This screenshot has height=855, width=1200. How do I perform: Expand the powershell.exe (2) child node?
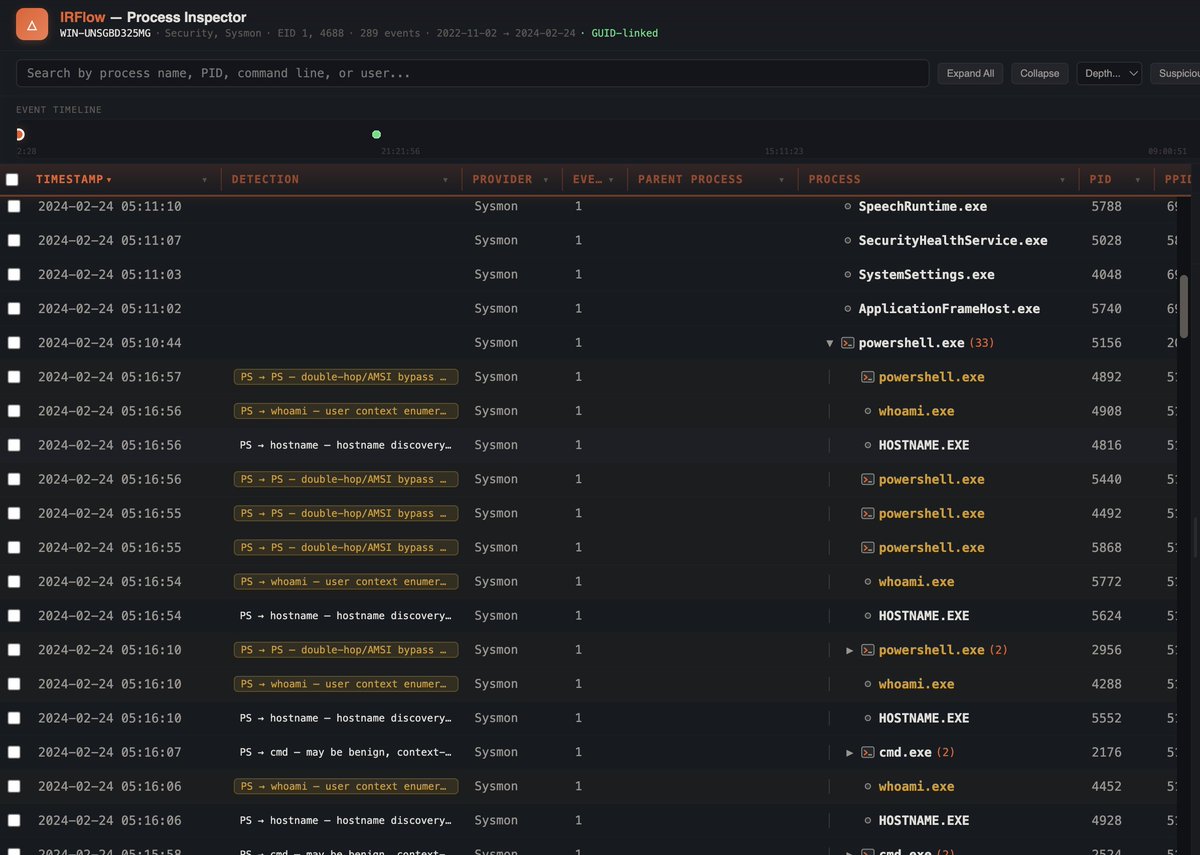coord(850,650)
